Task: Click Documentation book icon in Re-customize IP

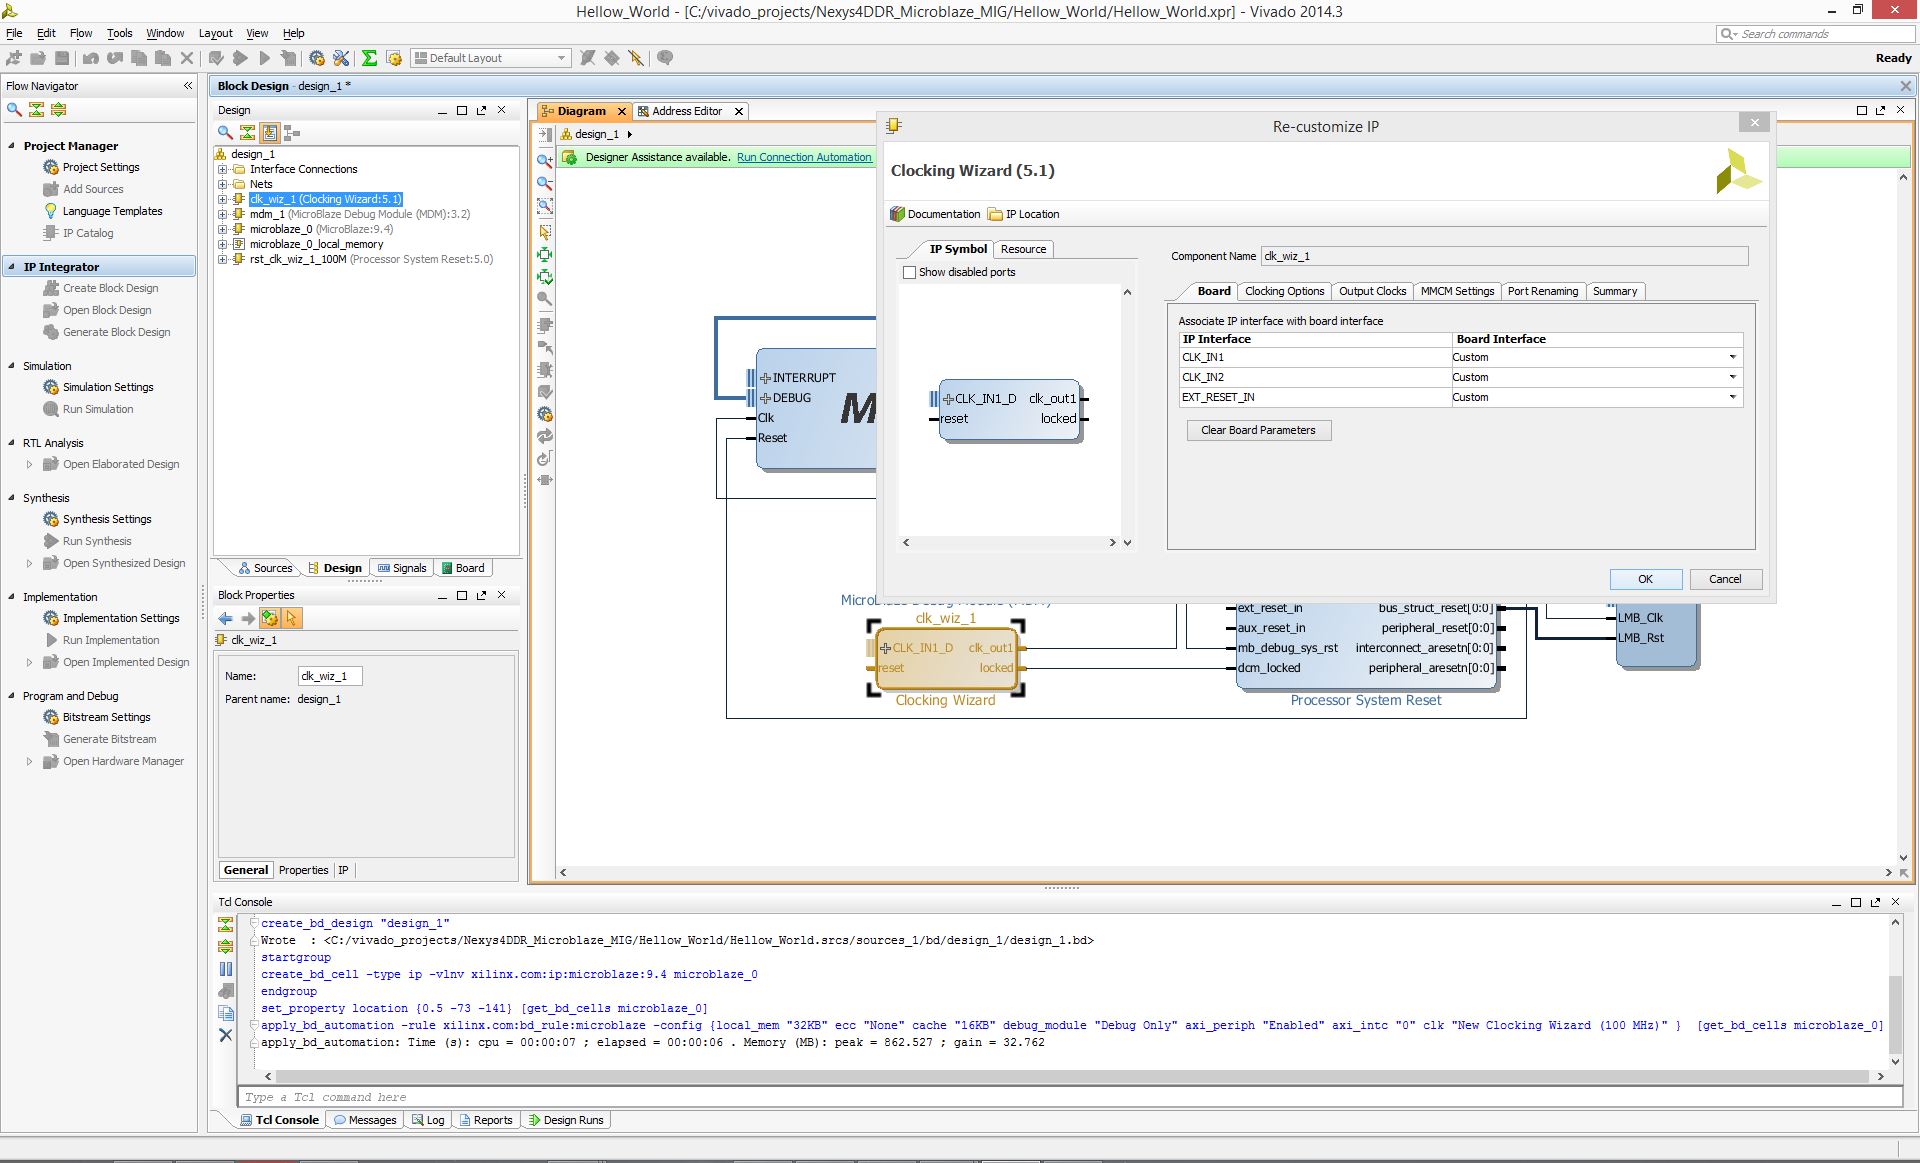Action: click(897, 214)
